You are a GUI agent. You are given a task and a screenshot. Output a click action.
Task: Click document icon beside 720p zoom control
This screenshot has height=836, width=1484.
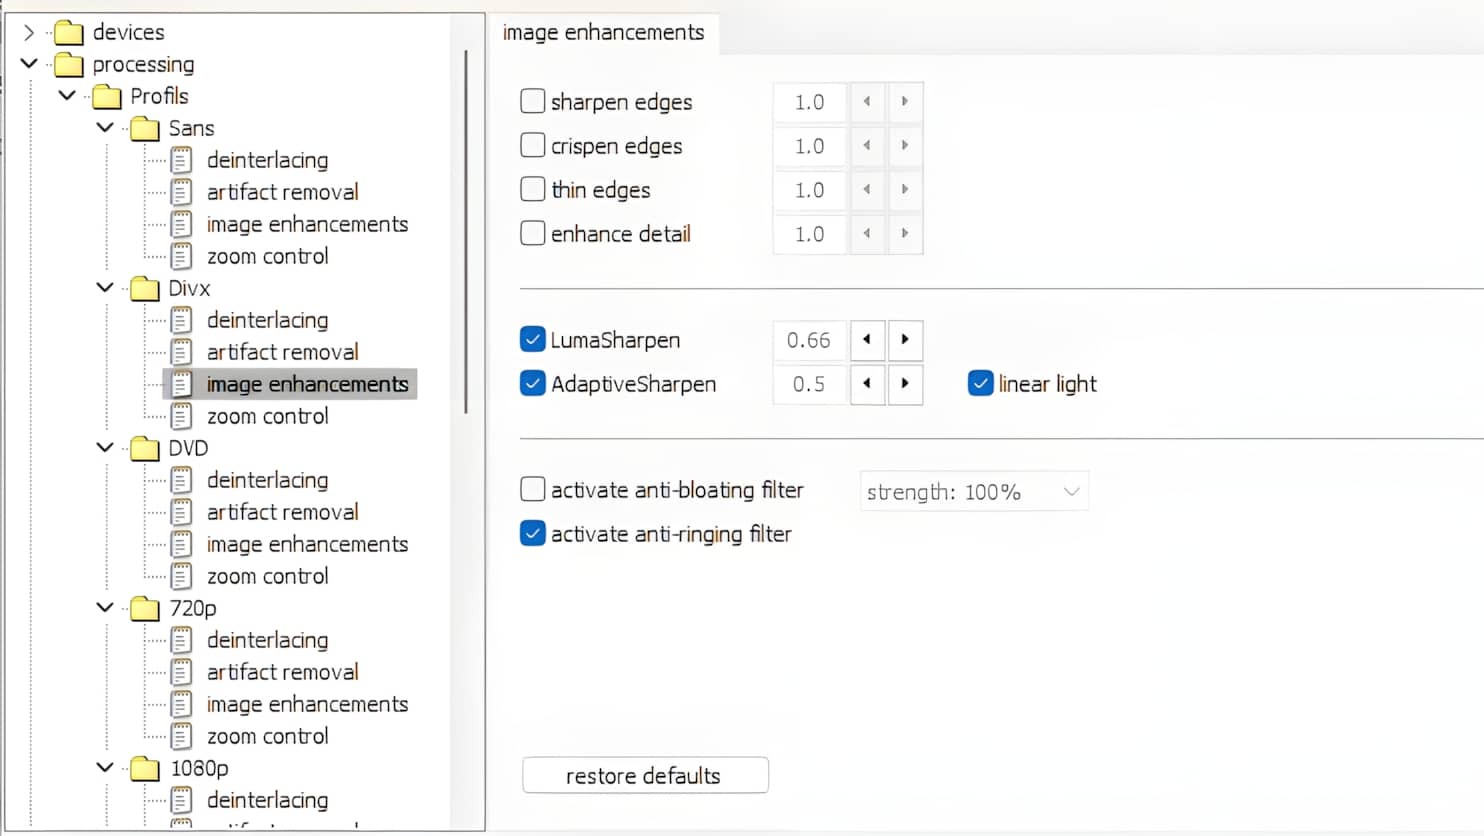point(181,736)
